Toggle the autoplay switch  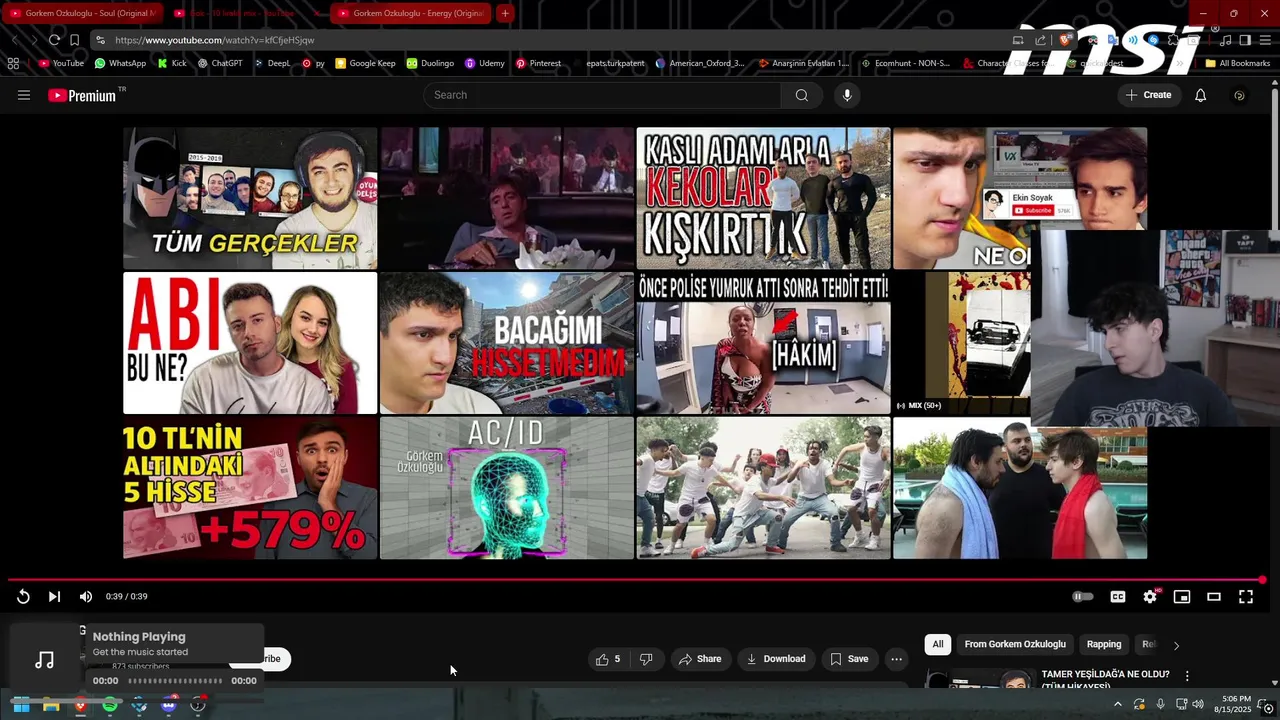pos(1083,597)
